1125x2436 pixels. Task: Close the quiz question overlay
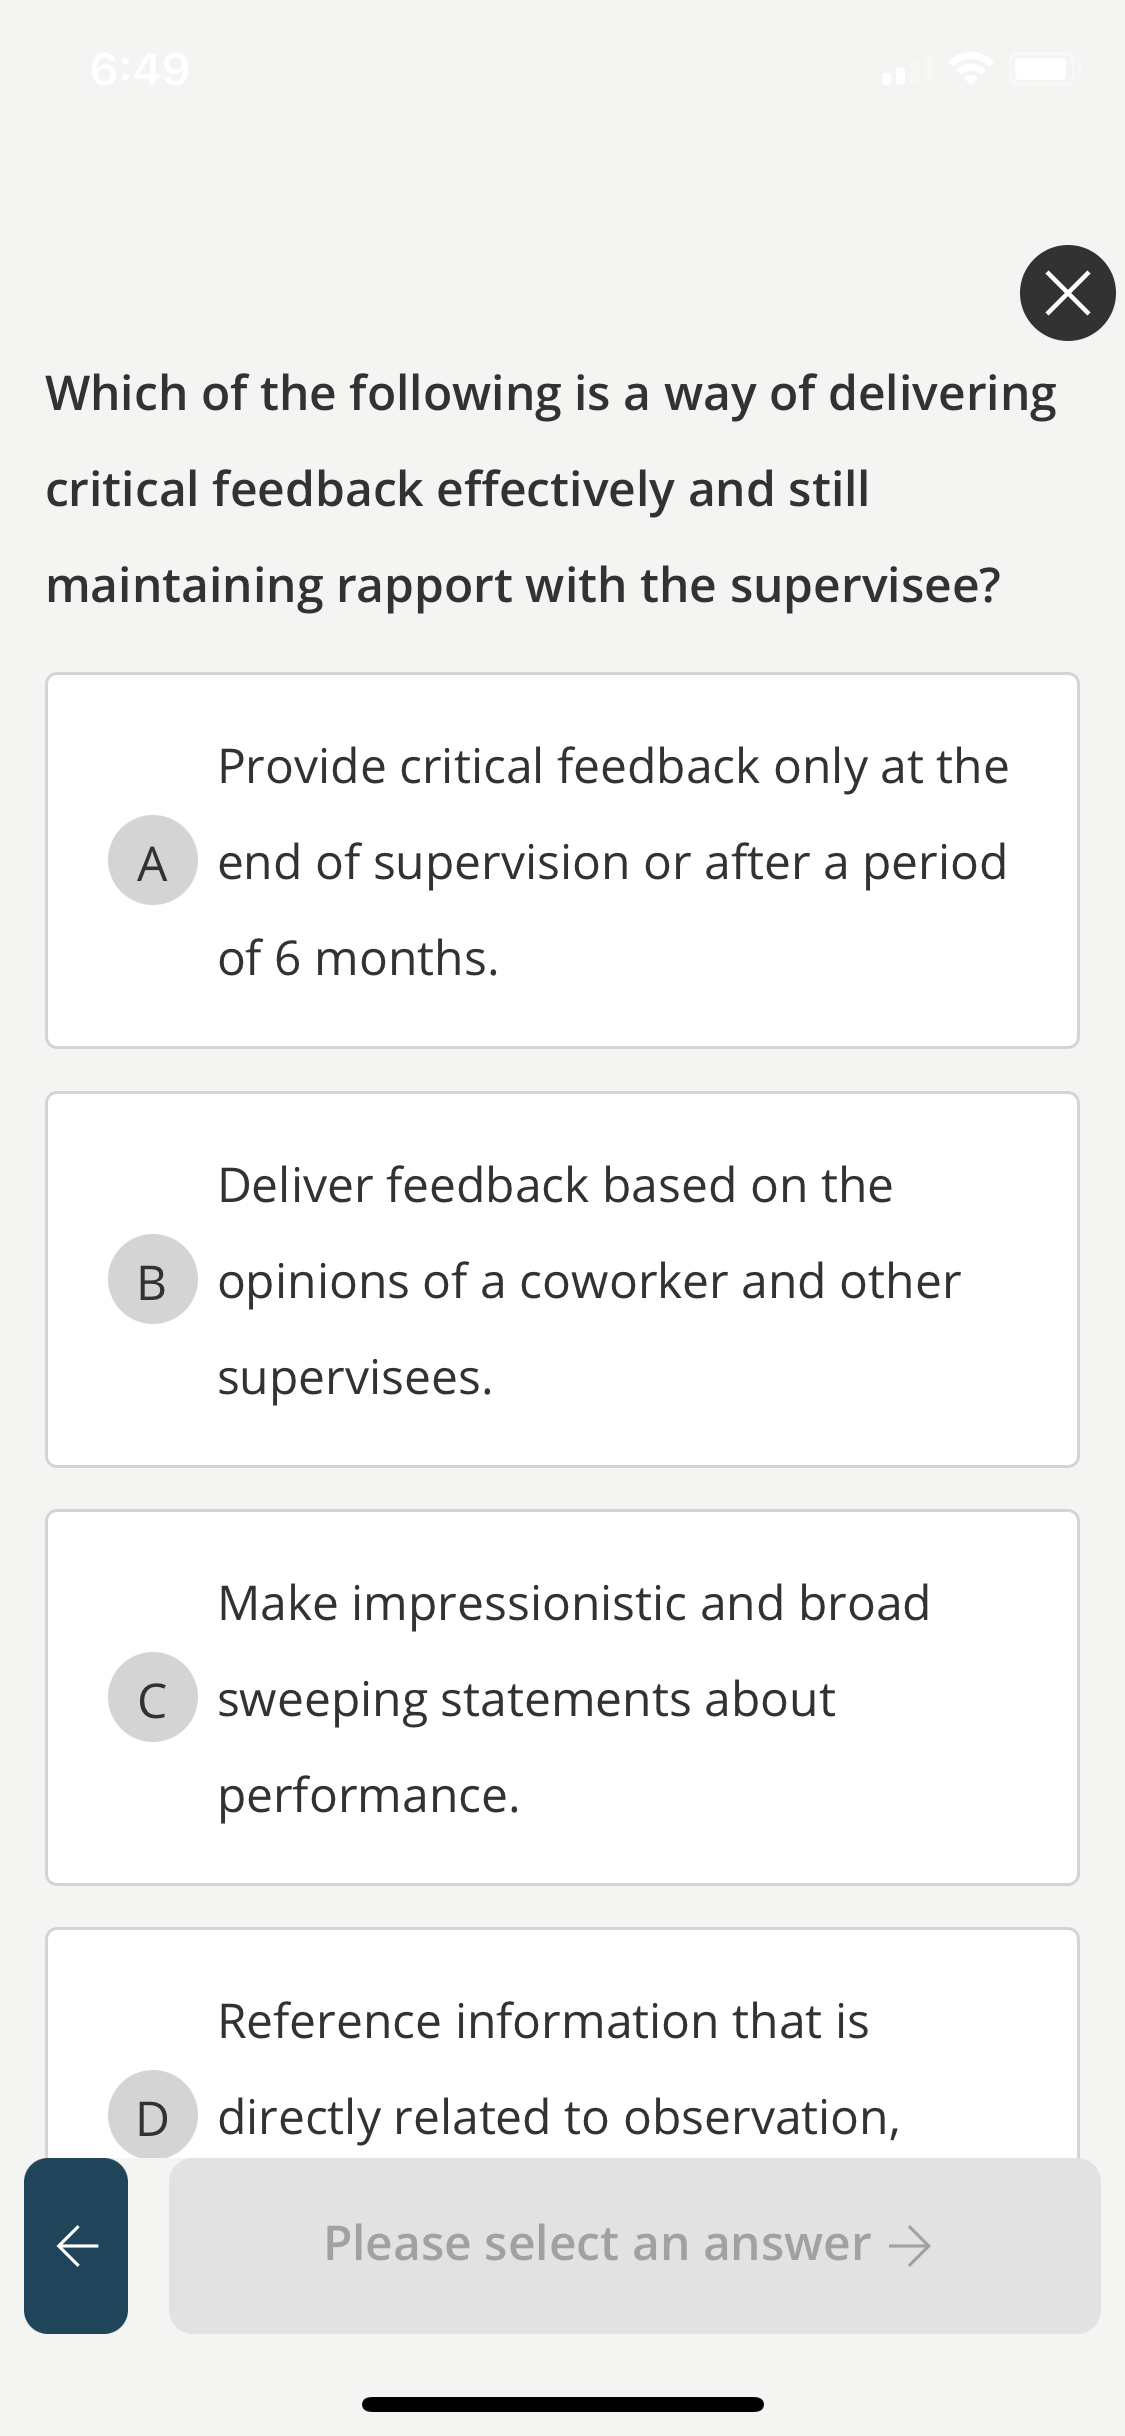(x=1066, y=293)
